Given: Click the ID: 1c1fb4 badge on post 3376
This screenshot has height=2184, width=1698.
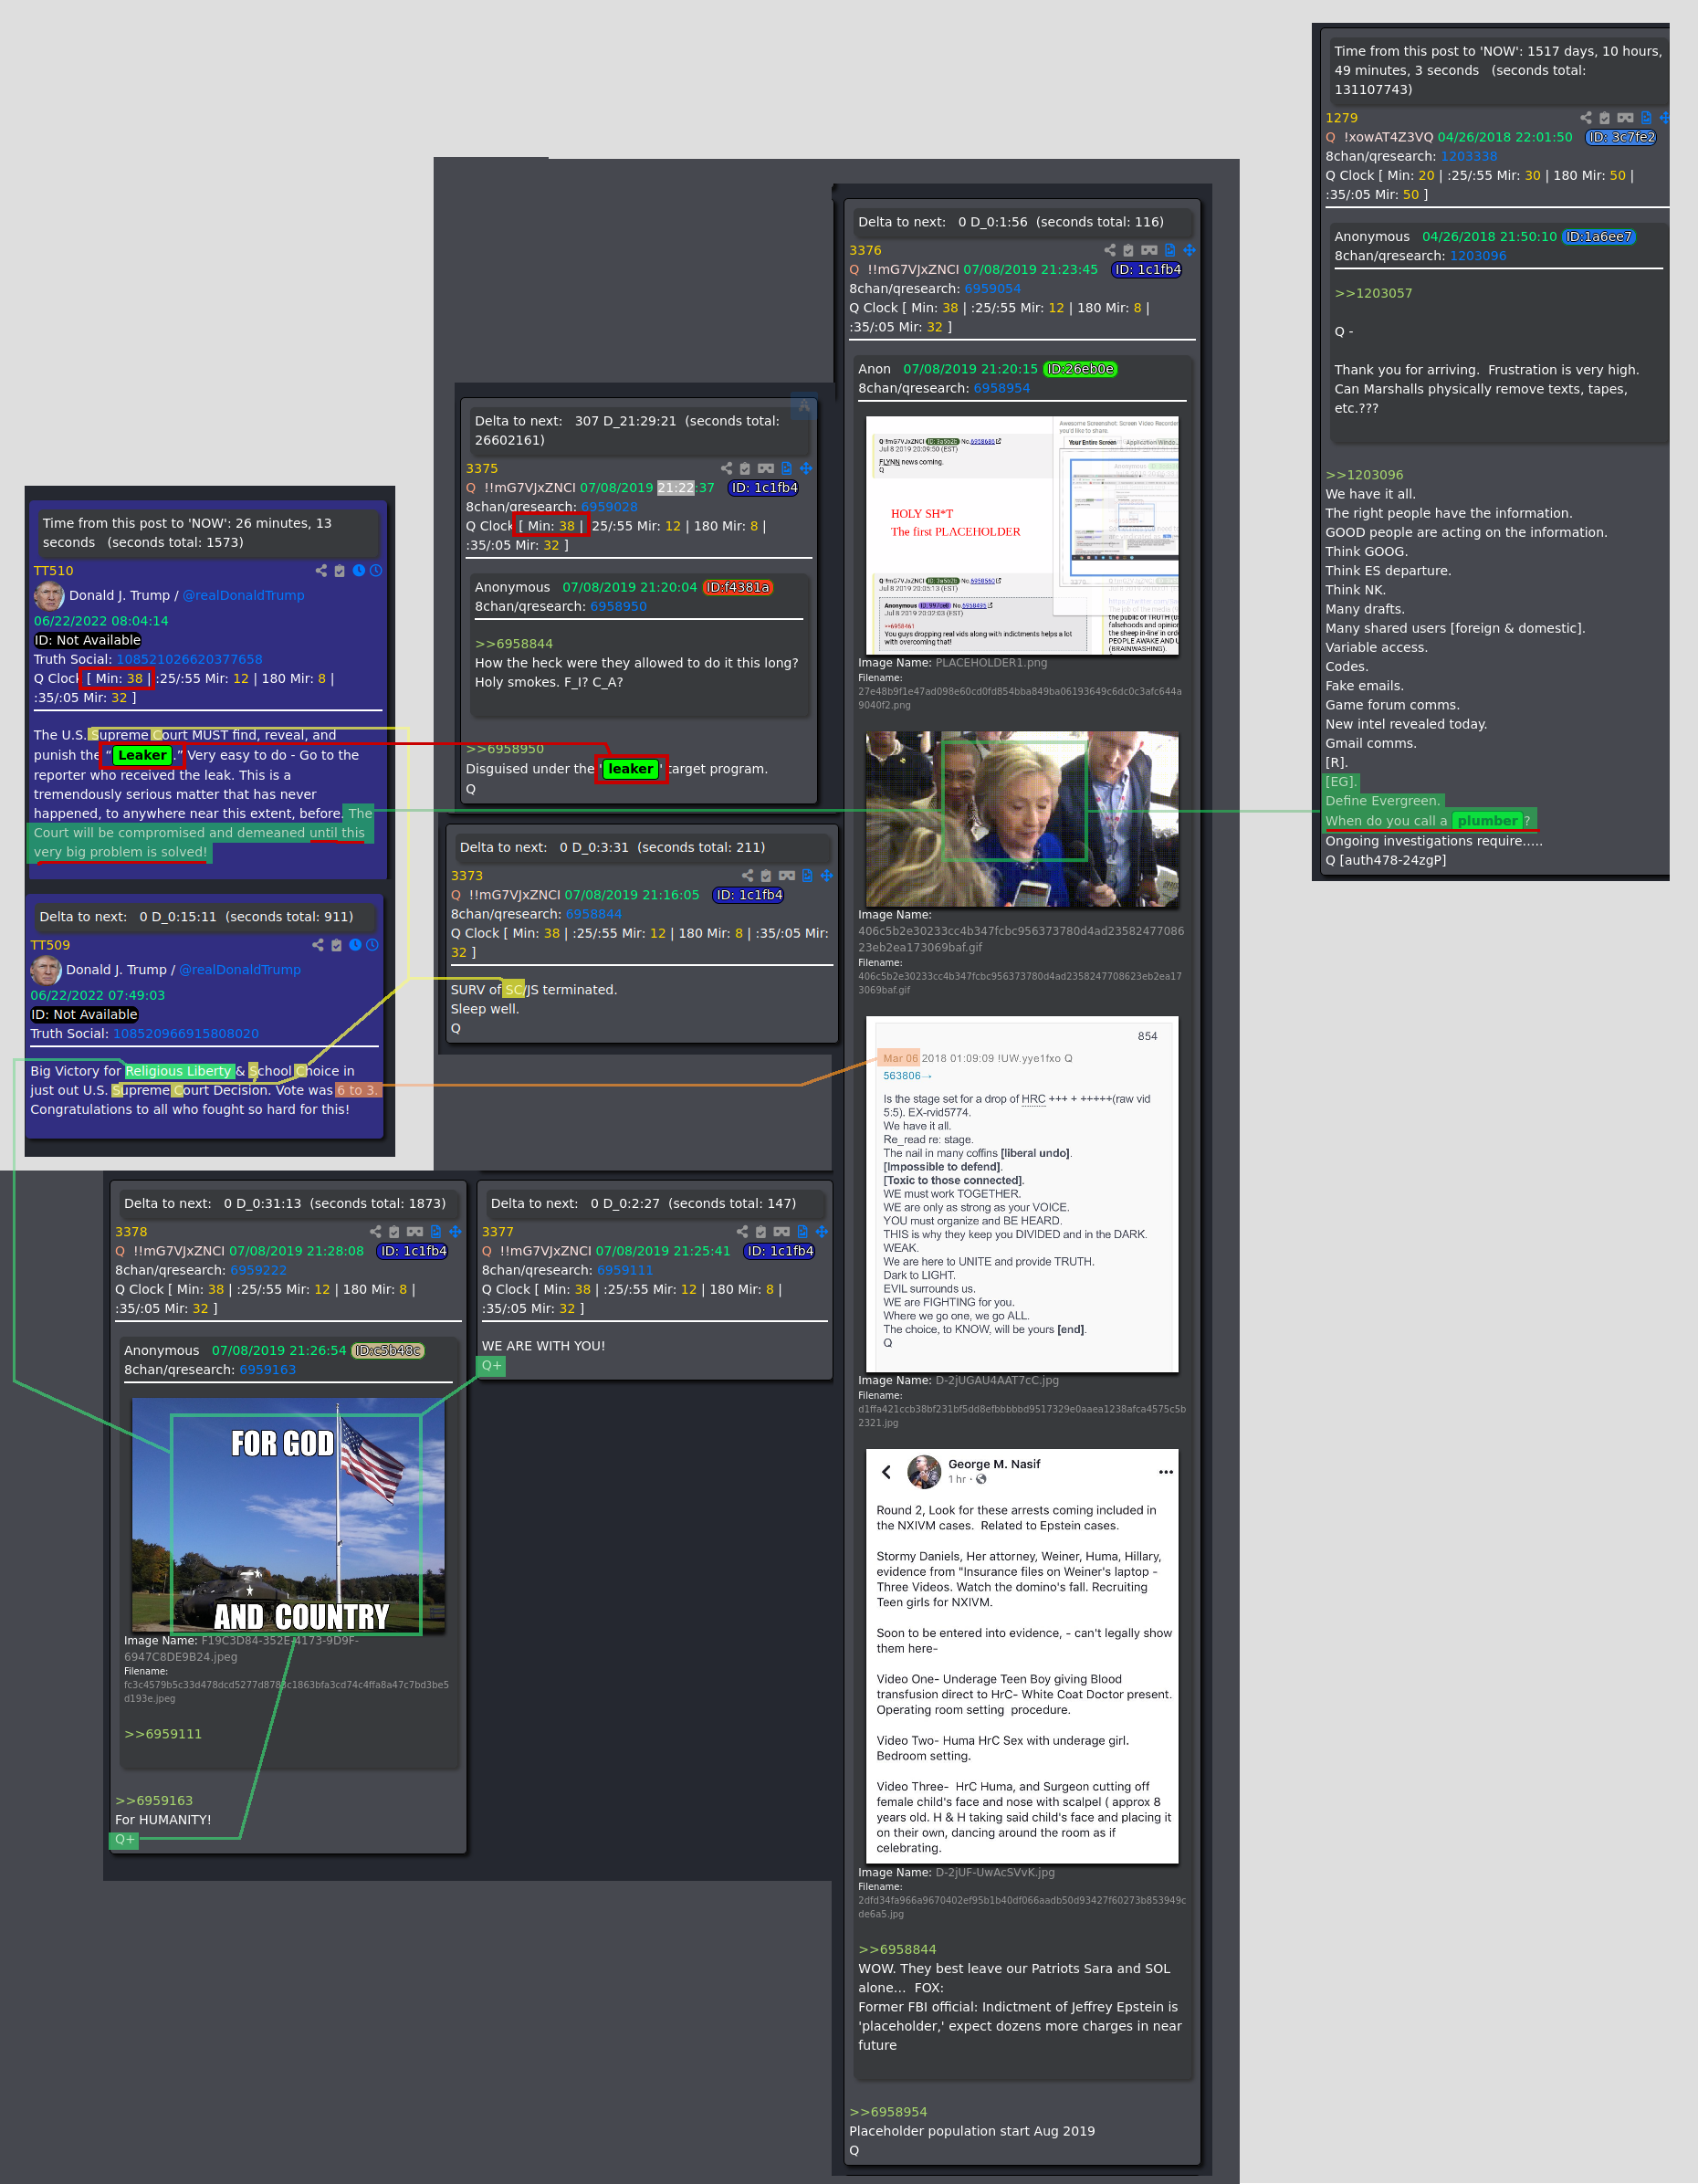Looking at the screenshot, I should [x=1147, y=270].
